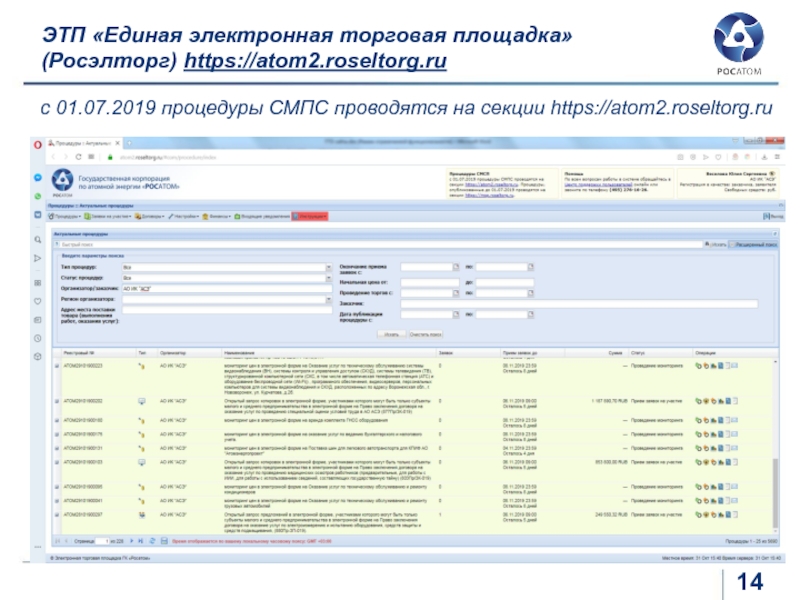Go to next page of procedures list
Screen dimensions: 800x600
pos(132,541)
